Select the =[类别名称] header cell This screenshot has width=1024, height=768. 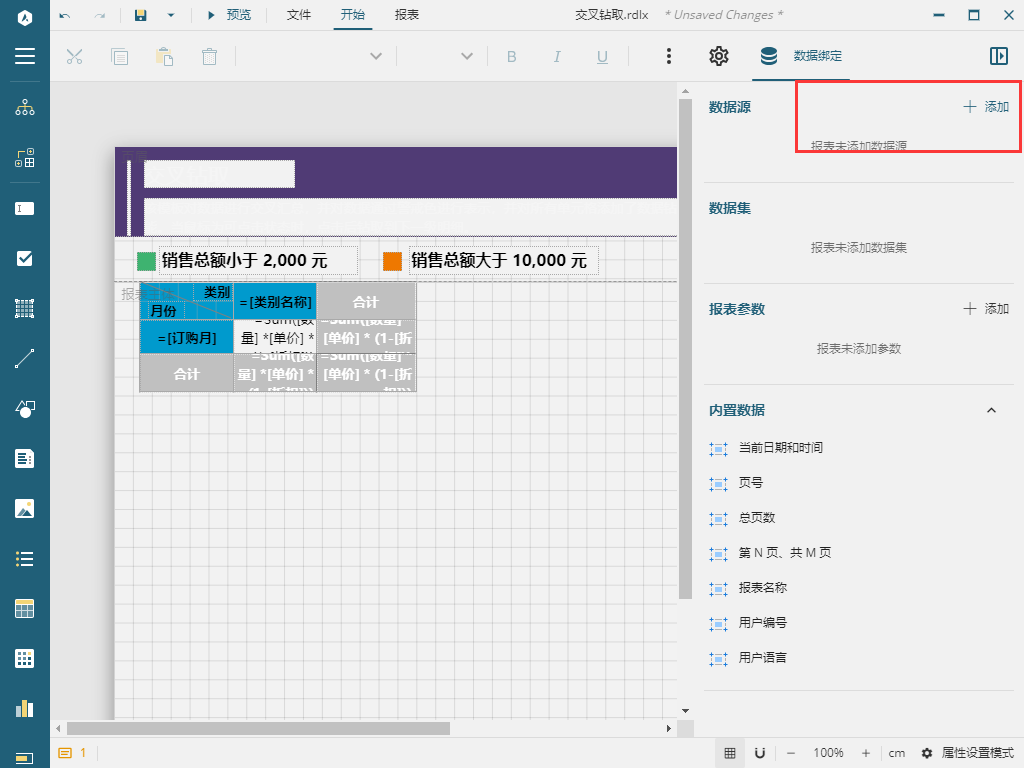coord(275,301)
